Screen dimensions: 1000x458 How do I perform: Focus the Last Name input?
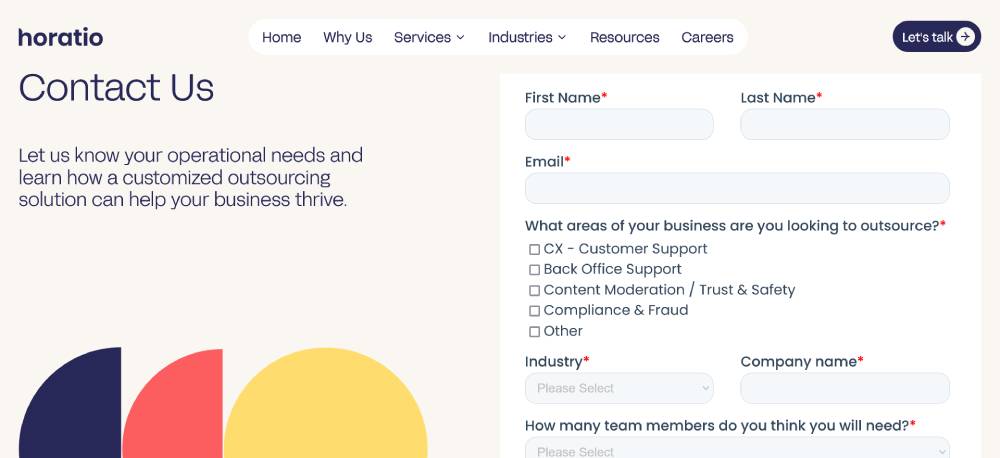point(845,124)
